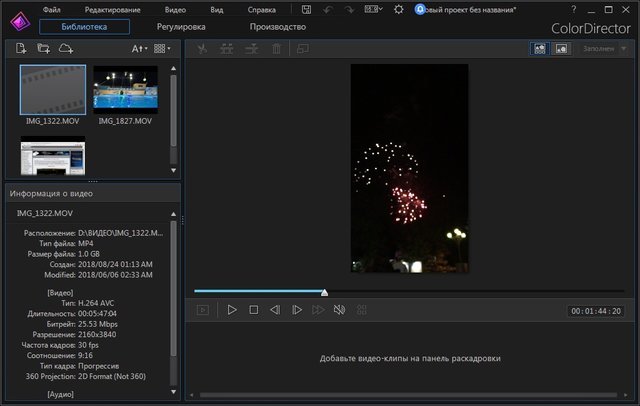Step to the next frame
The height and width of the screenshot is (406, 640).
pos(297,310)
